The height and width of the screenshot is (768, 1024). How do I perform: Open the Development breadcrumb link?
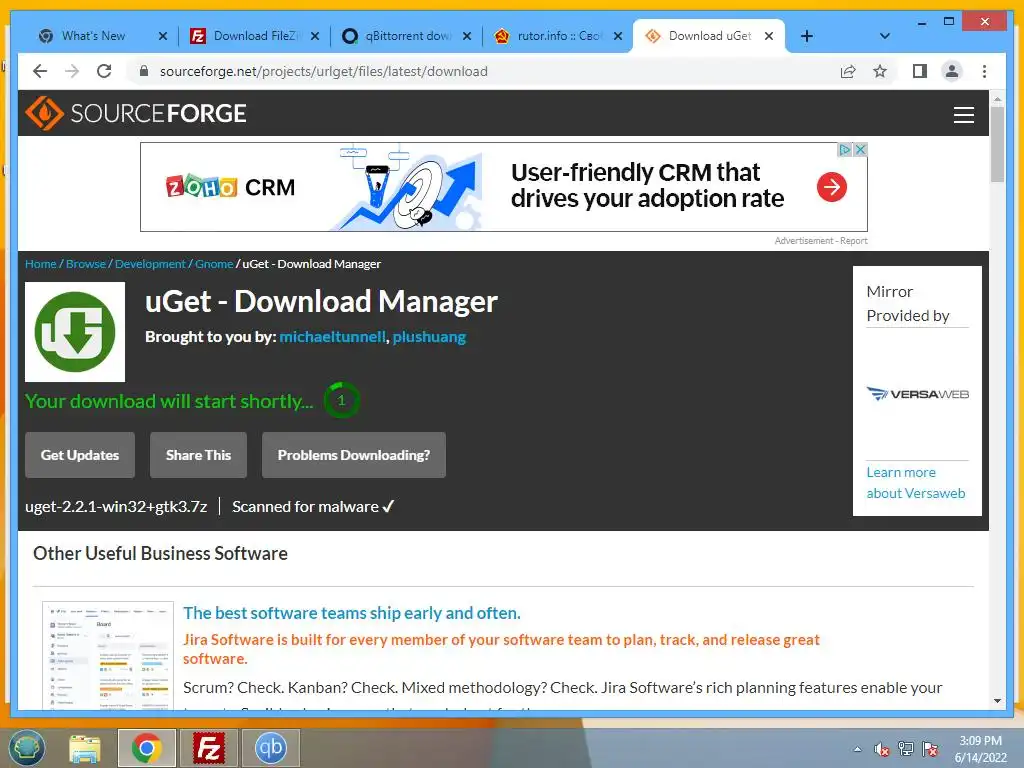(x=150, y=264)
